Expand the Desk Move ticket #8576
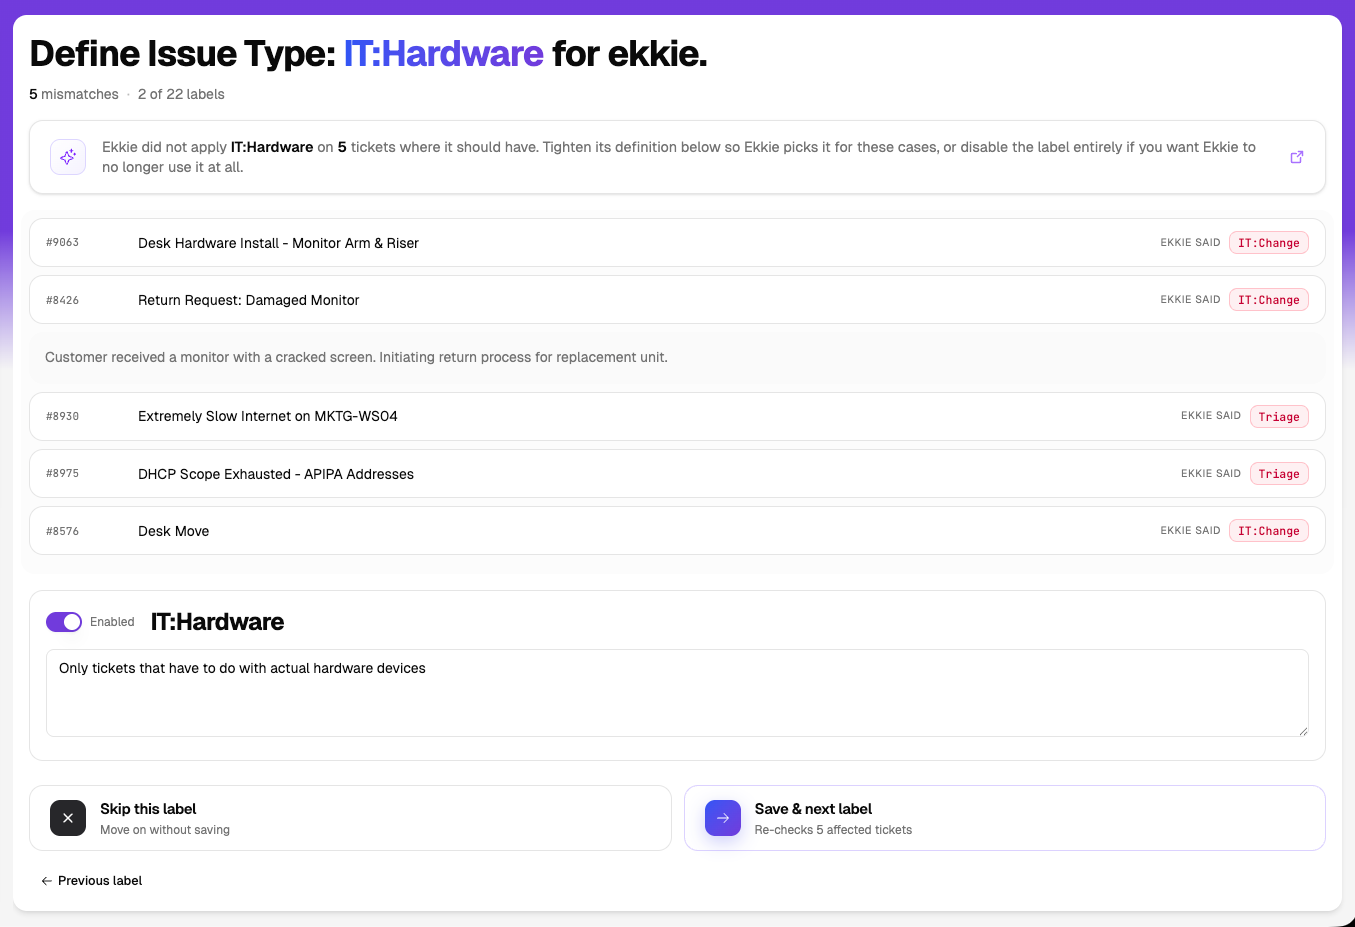This screenshot has height=927, width=1355. point(677,531)
